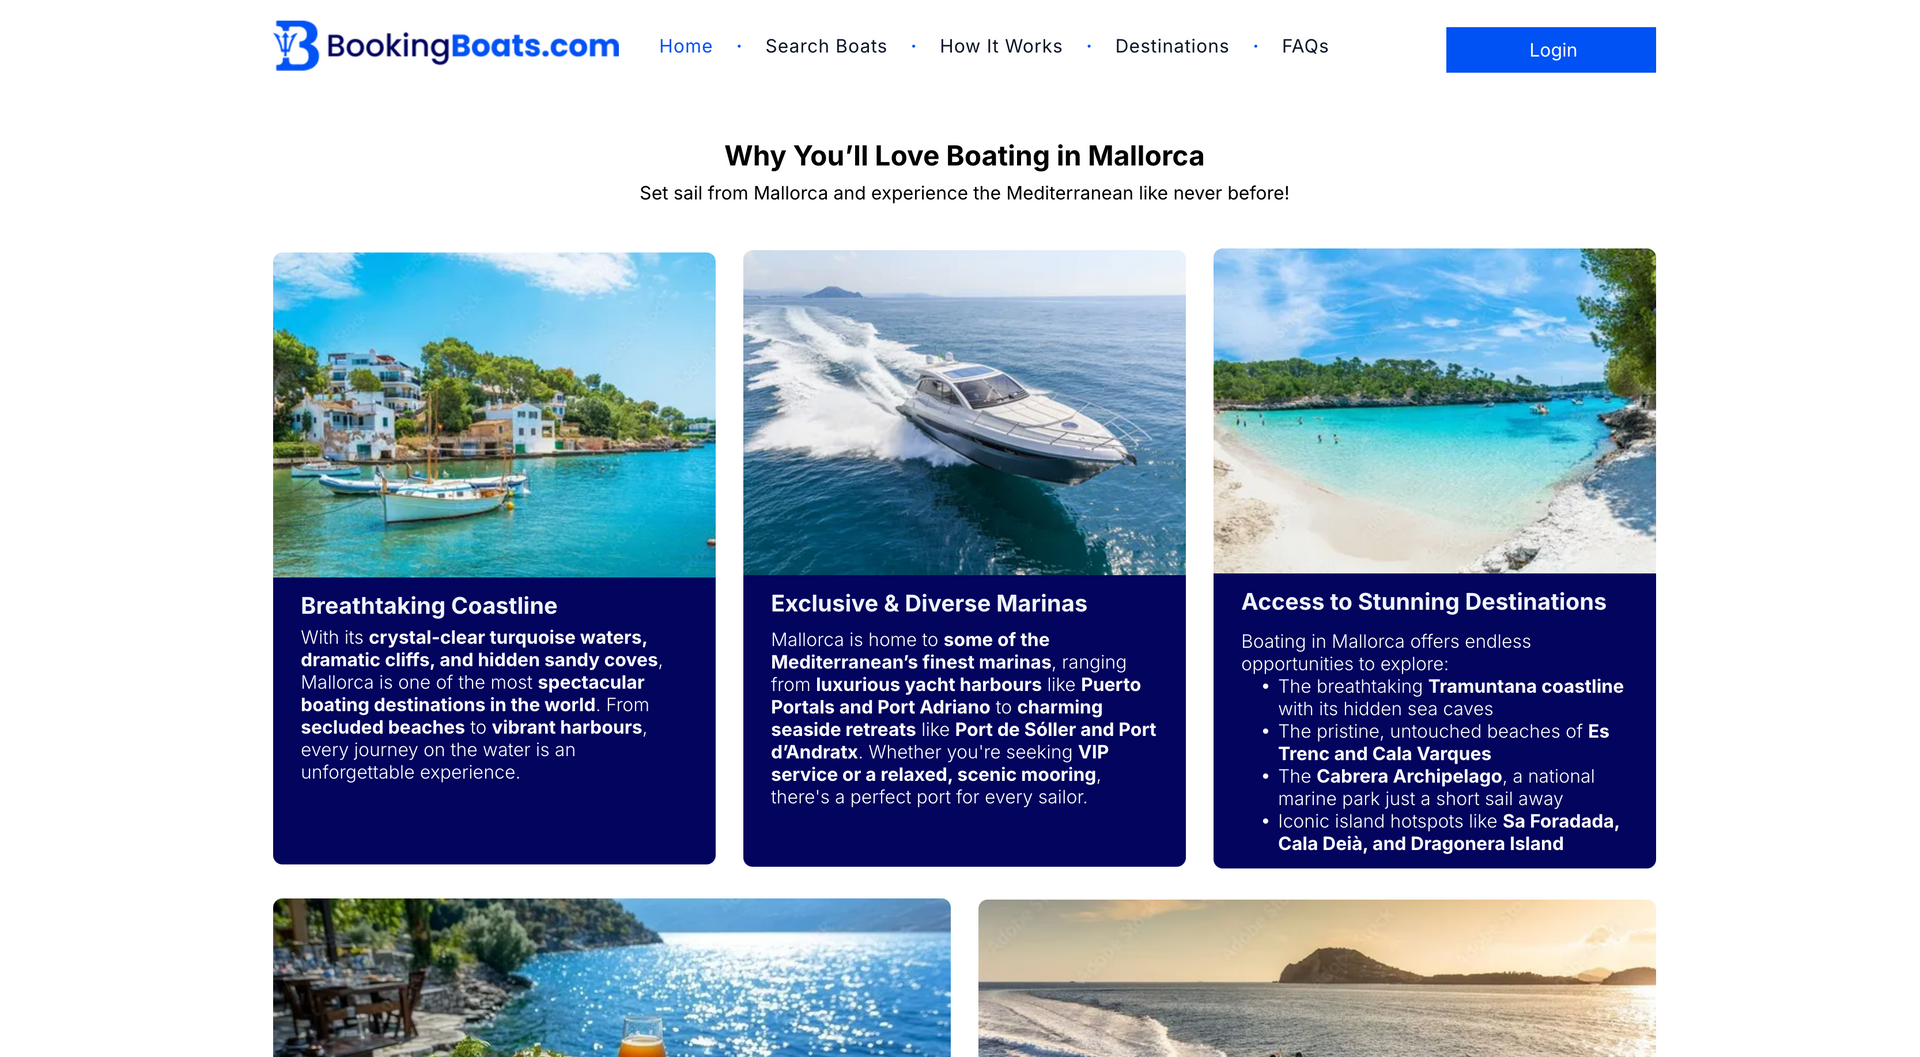Click the Exclusive & Diverse Marinas description paragraph

(x=964, y=719)
